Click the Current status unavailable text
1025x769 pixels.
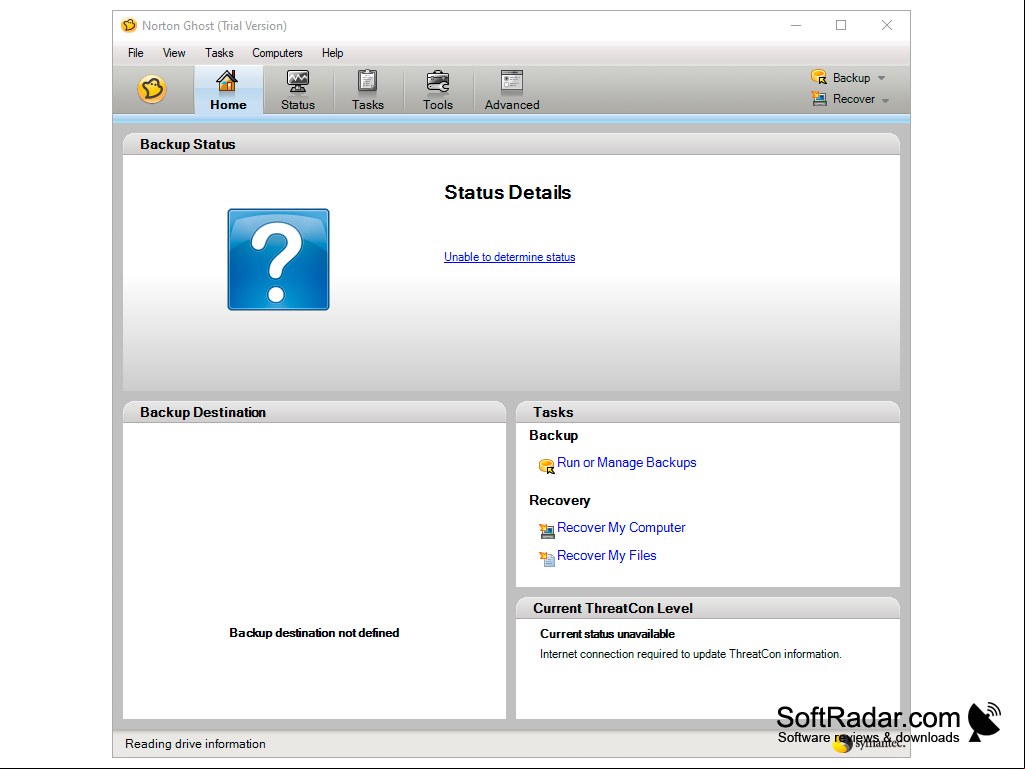[607, 634]
